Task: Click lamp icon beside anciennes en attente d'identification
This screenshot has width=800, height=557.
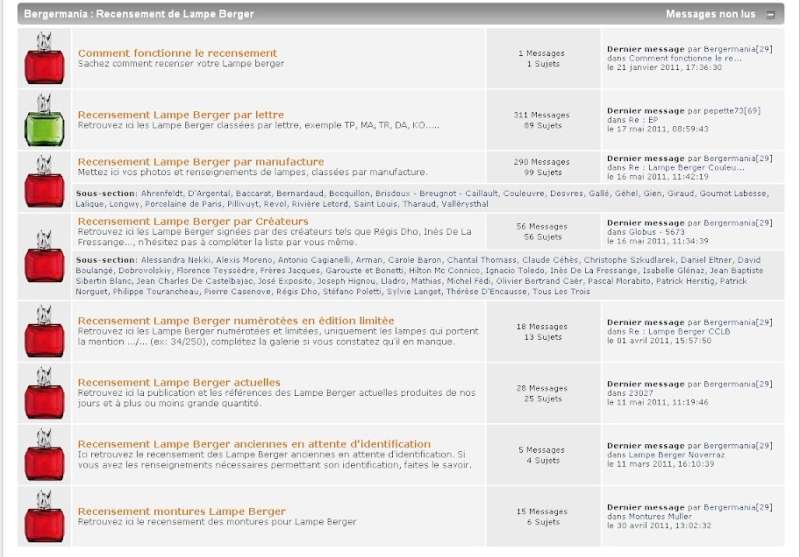Action: pyautogui.click(x=43, y=455)
